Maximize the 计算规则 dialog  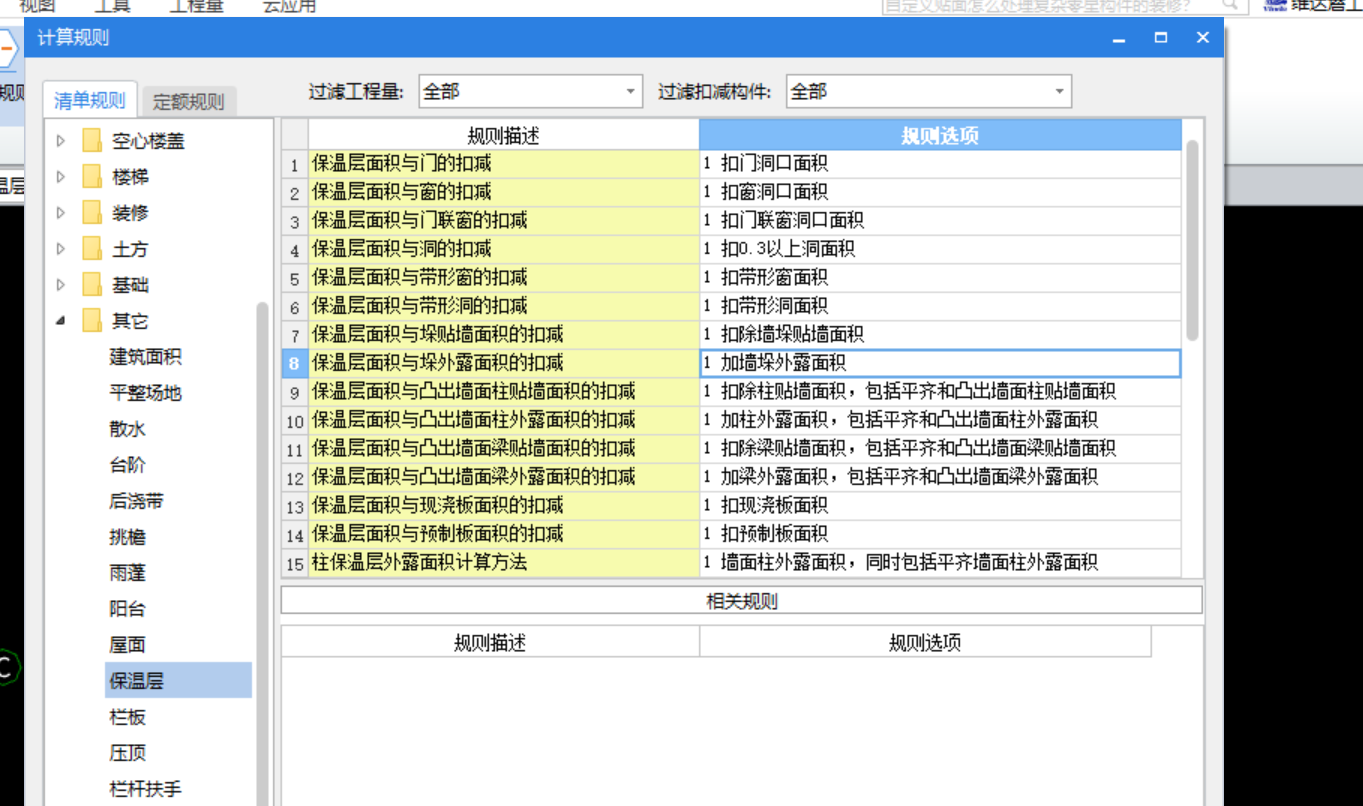point(1160,38)
